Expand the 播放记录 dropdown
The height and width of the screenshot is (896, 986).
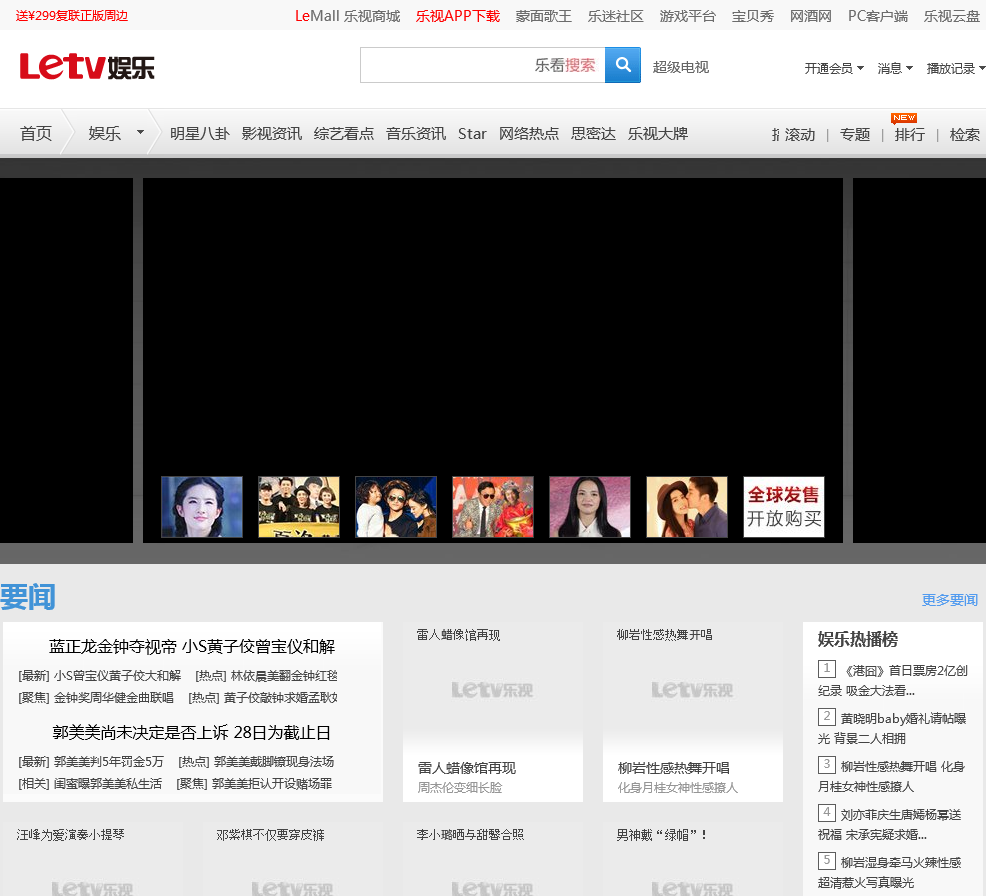pos(955,68)
